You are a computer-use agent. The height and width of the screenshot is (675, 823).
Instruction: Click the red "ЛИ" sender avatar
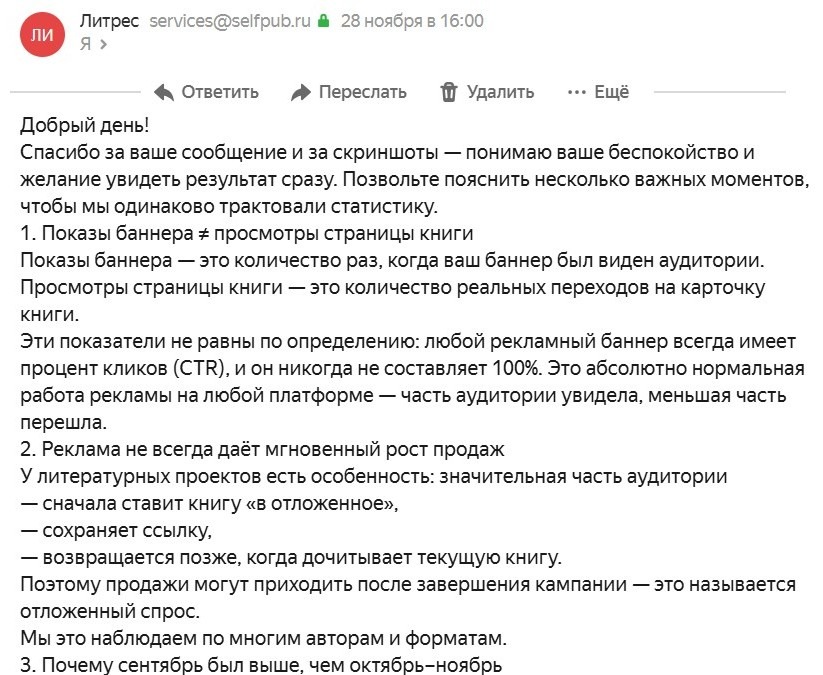click(42, 36)
